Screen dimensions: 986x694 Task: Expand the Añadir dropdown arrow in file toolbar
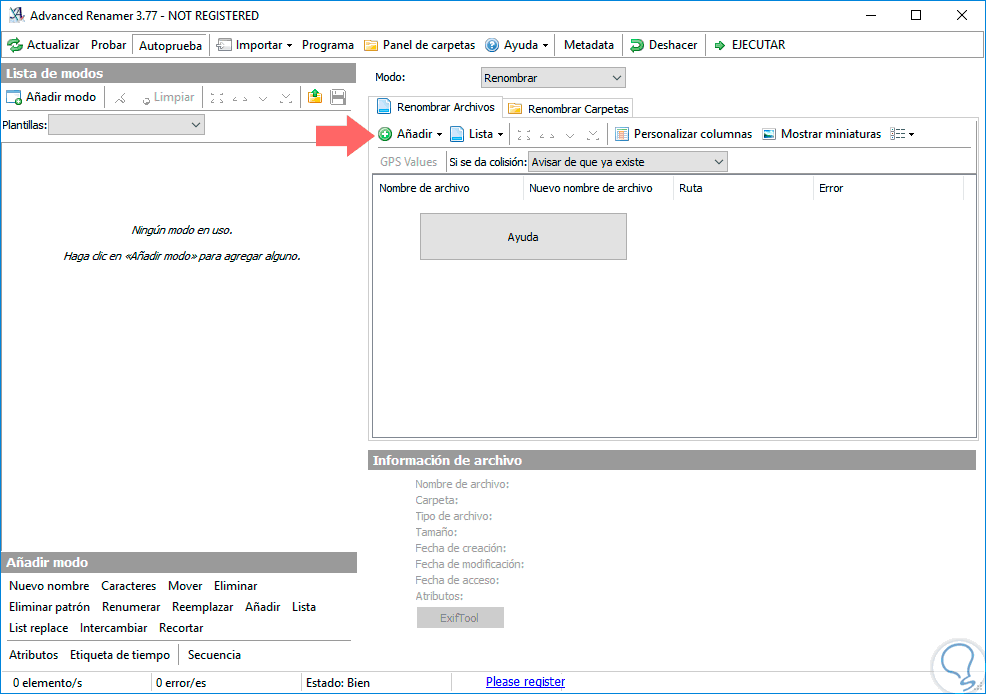[439, 135]
